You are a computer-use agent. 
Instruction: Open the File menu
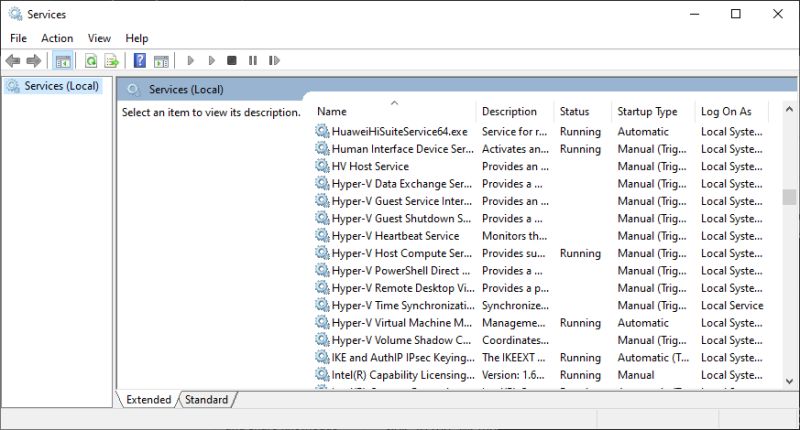tap(18, 38)
